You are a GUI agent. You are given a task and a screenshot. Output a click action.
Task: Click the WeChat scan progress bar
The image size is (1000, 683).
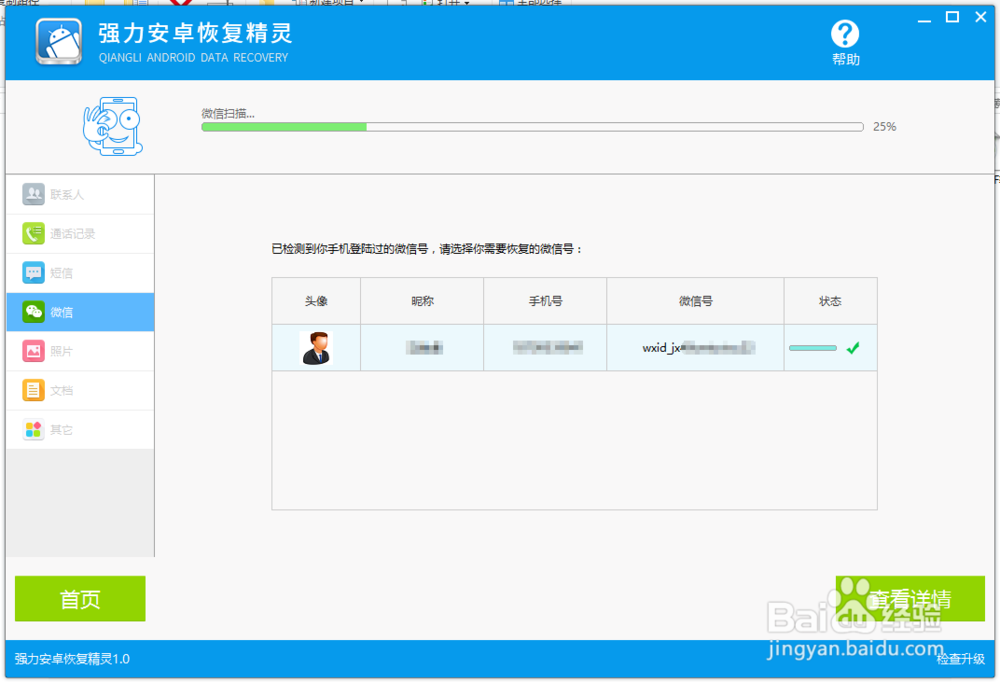pyautogui.click(x=533, y=127)
